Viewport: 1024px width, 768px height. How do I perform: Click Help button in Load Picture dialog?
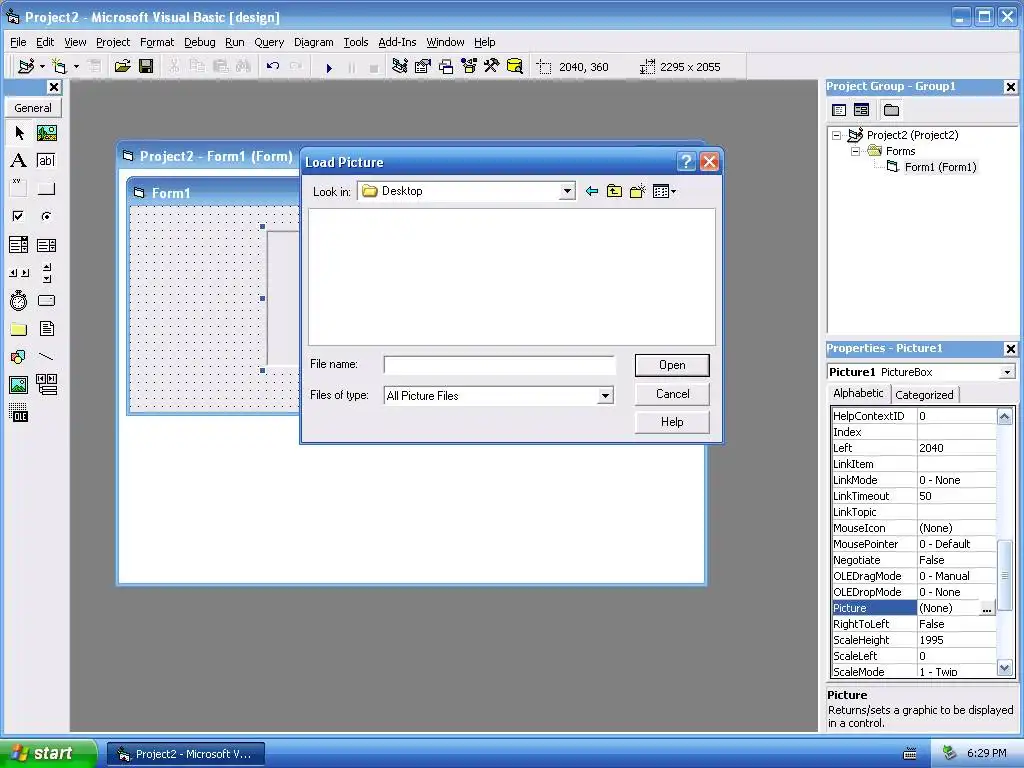(672, 422)
